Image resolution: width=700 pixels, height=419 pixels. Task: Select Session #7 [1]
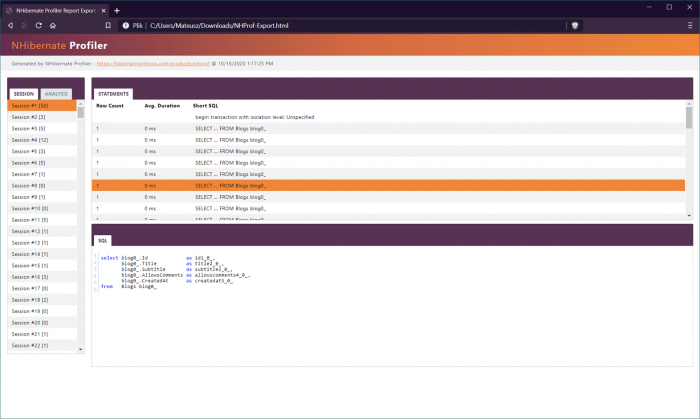[x=42, y=174]
